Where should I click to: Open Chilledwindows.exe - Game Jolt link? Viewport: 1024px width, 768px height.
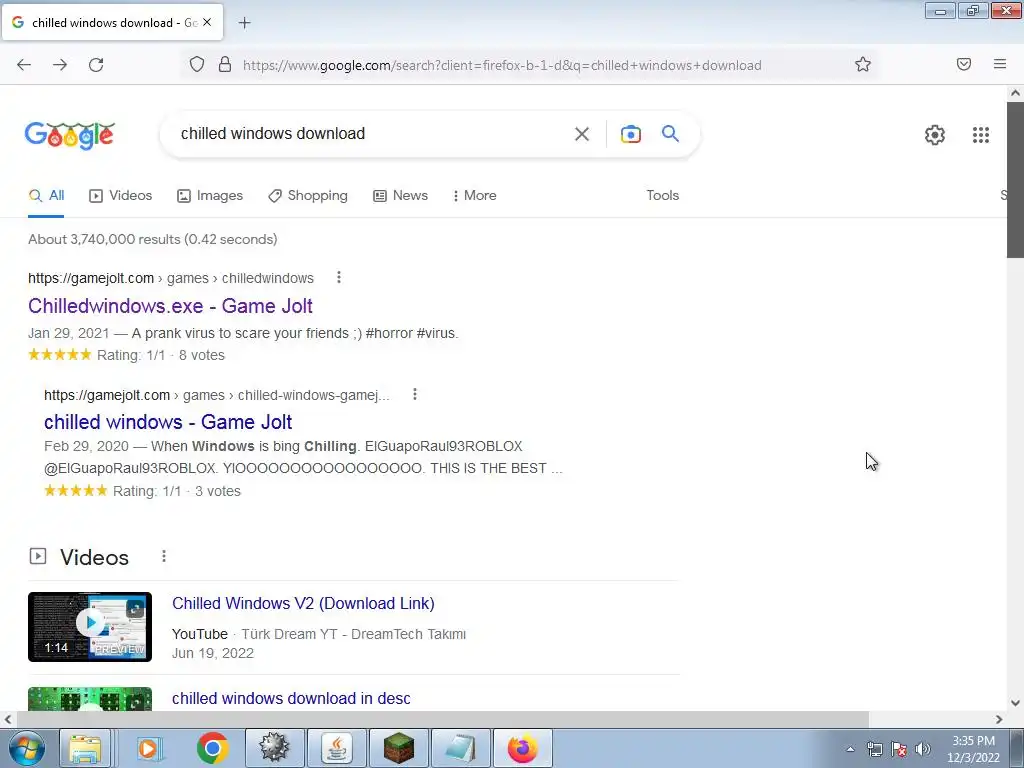click(x=170, y=306)
